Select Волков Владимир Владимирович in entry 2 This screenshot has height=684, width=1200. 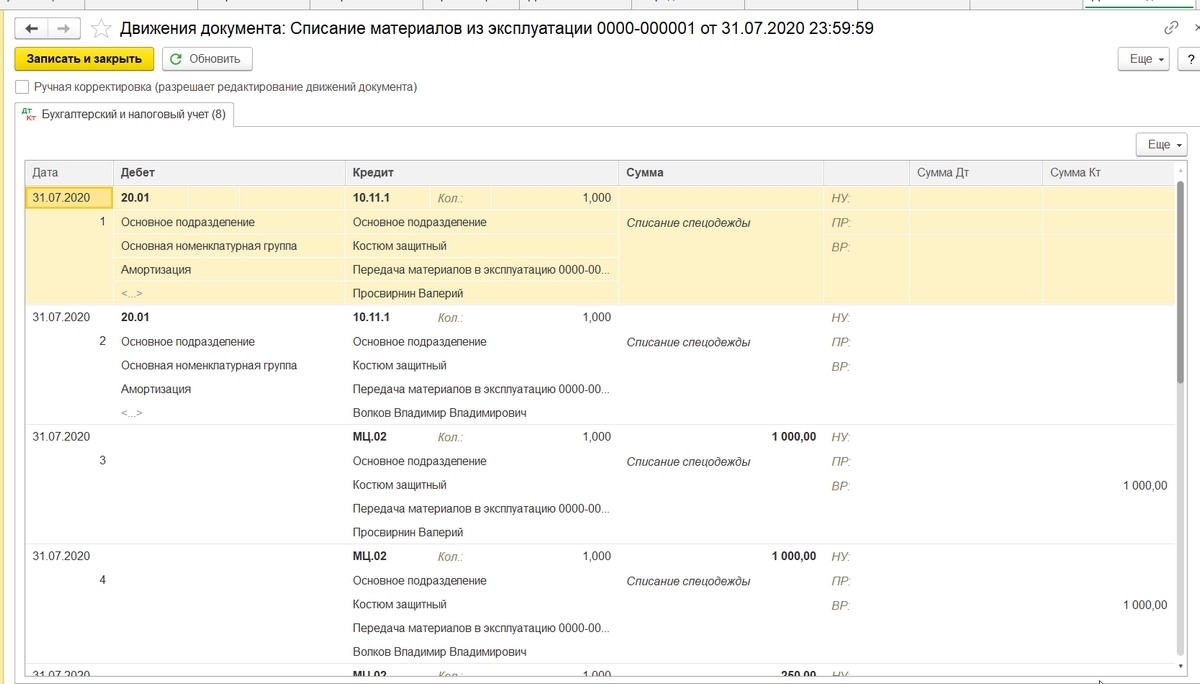tap(439, 413)
